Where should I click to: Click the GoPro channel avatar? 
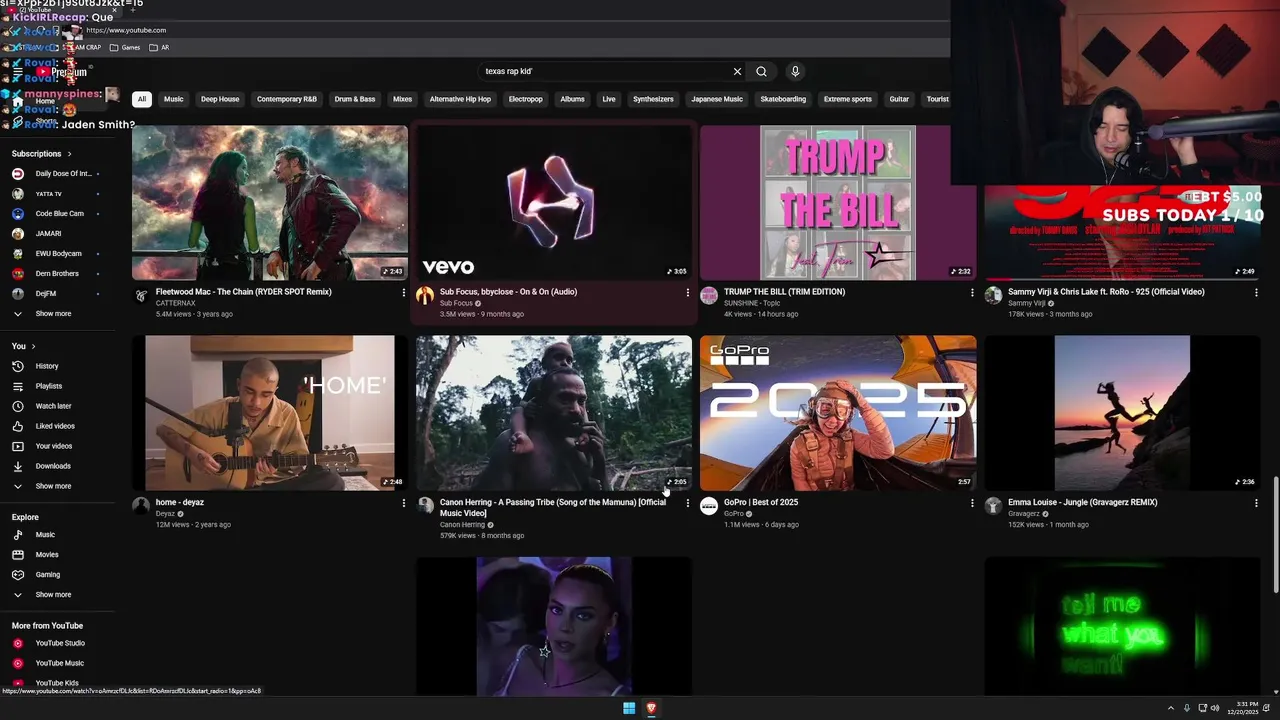tap(709, 506)
